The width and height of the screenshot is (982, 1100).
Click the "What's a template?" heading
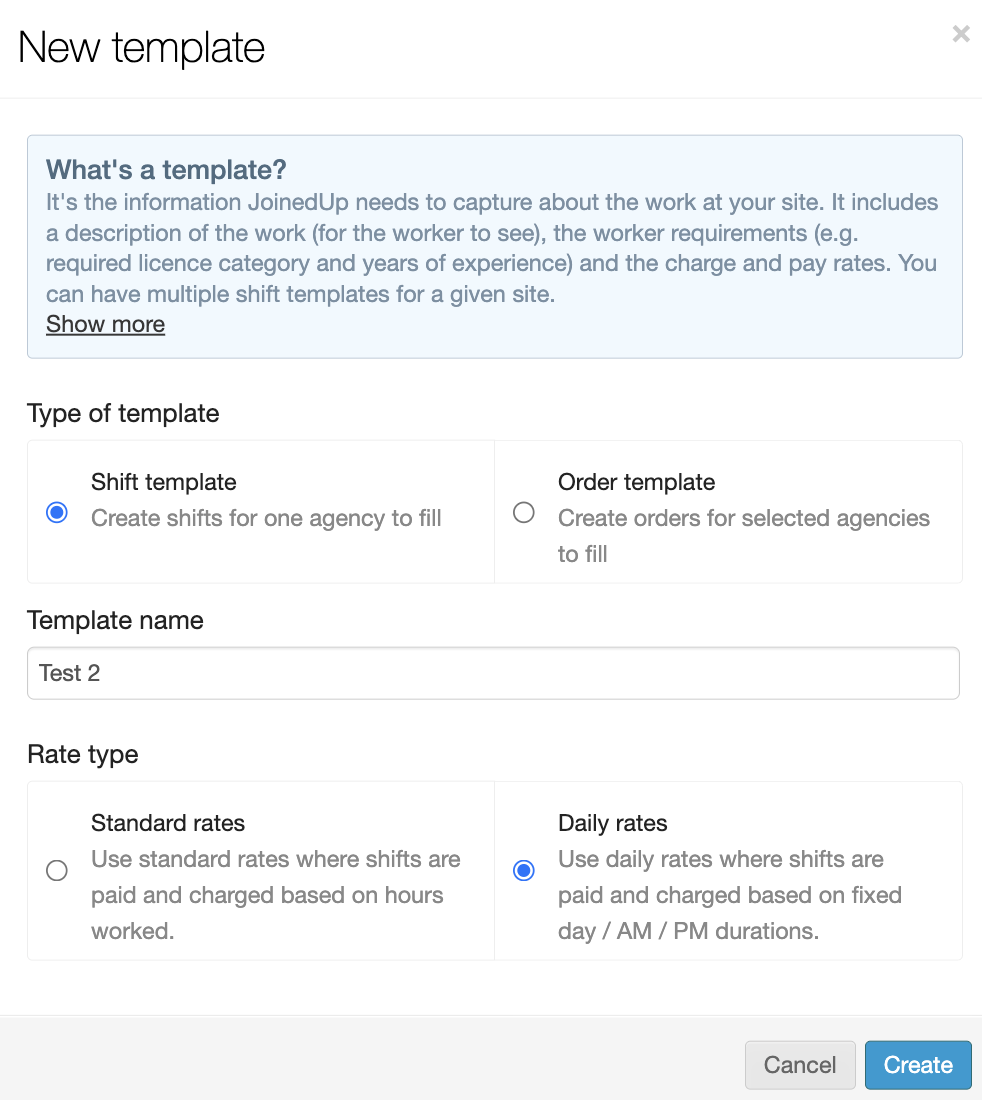(166, 168)
